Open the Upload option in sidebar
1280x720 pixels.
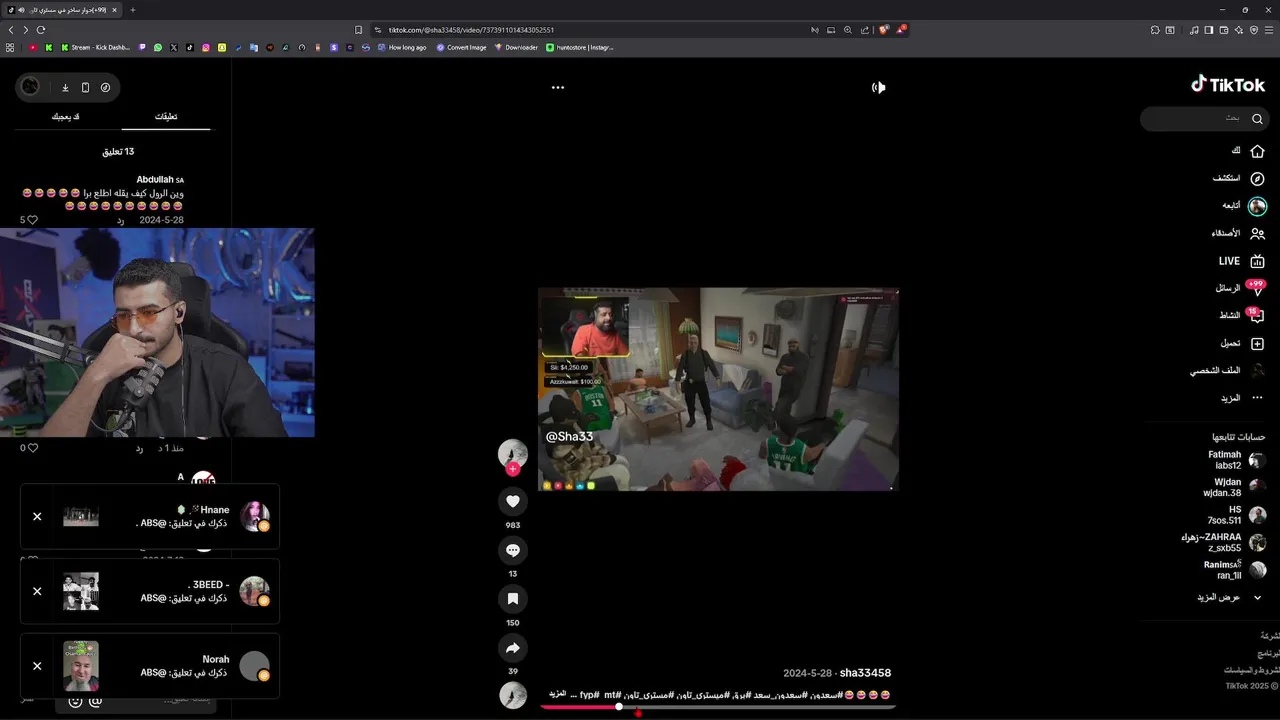tap(1243, 343)
